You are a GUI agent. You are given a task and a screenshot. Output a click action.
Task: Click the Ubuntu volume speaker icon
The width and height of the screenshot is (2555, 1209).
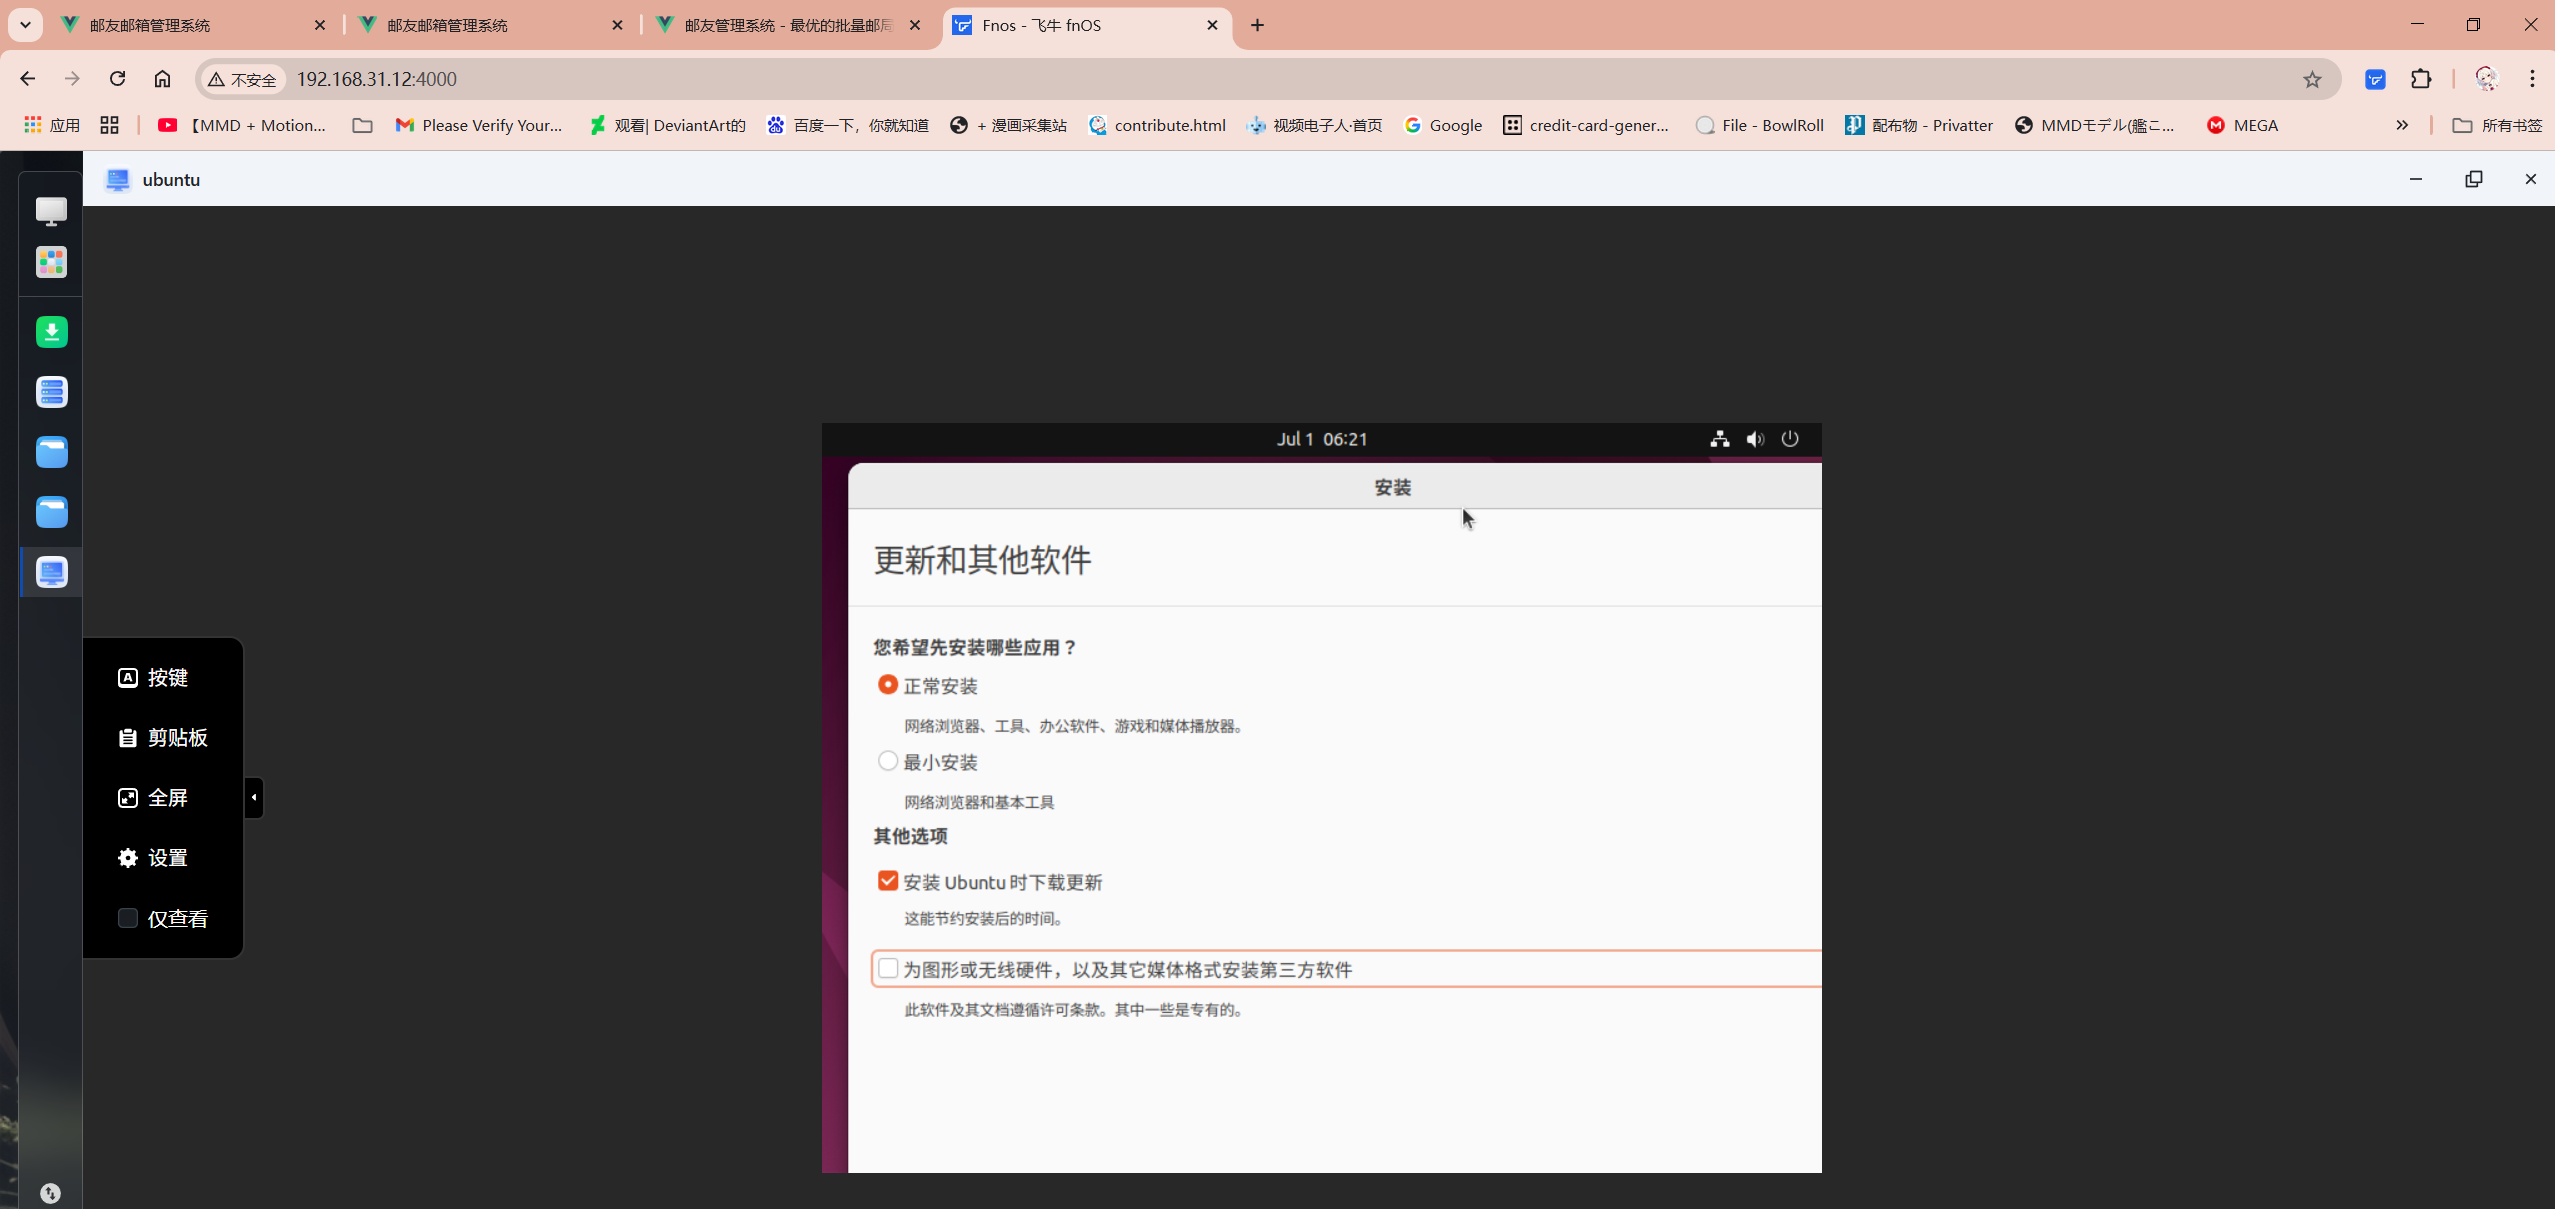pos(1755,439)
